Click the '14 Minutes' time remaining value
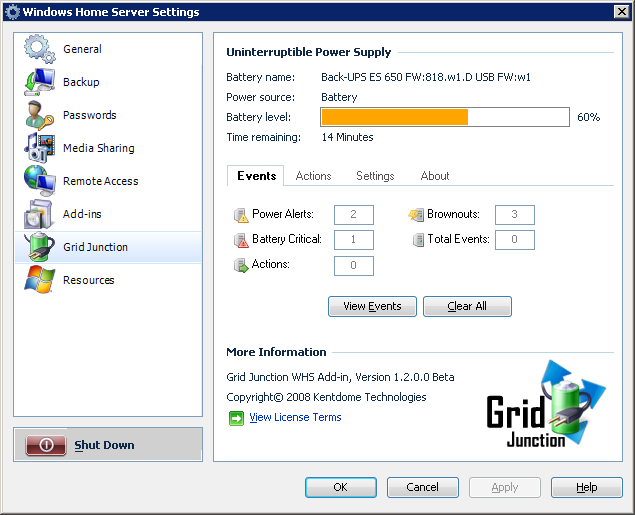635x515 pixels. tap(347, 137)
